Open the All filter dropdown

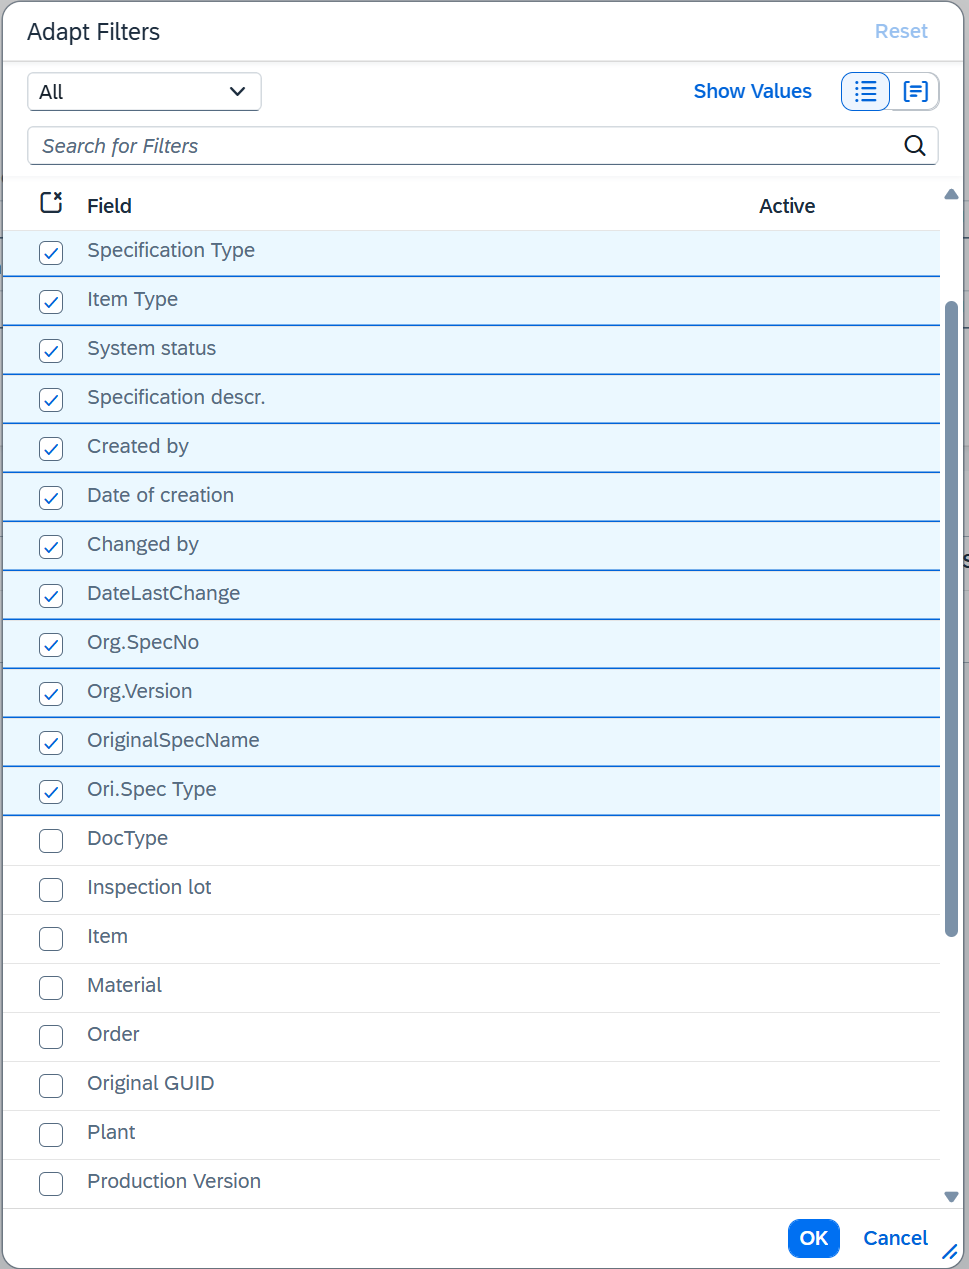click(144, 92)
